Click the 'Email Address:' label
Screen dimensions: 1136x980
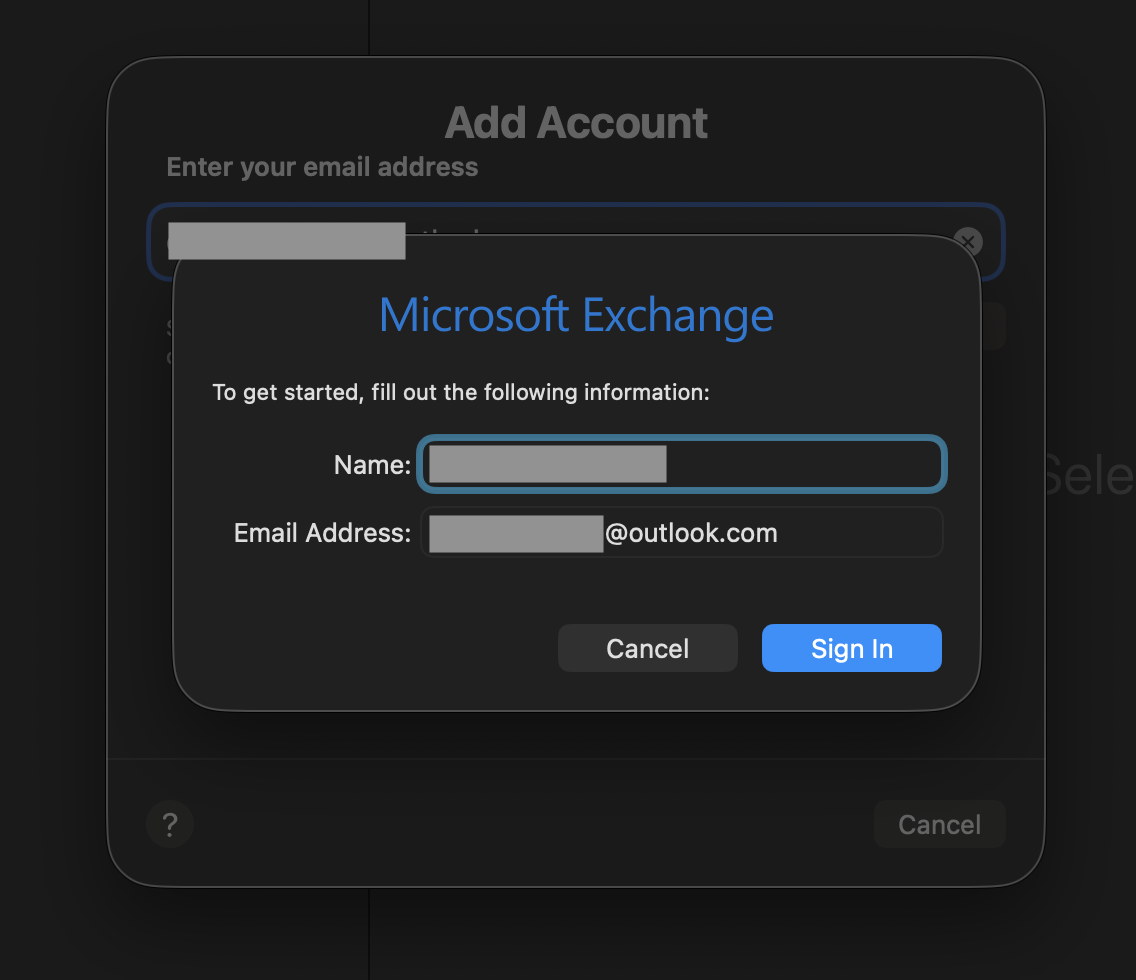pyautogui.click(x=322, y=533)
